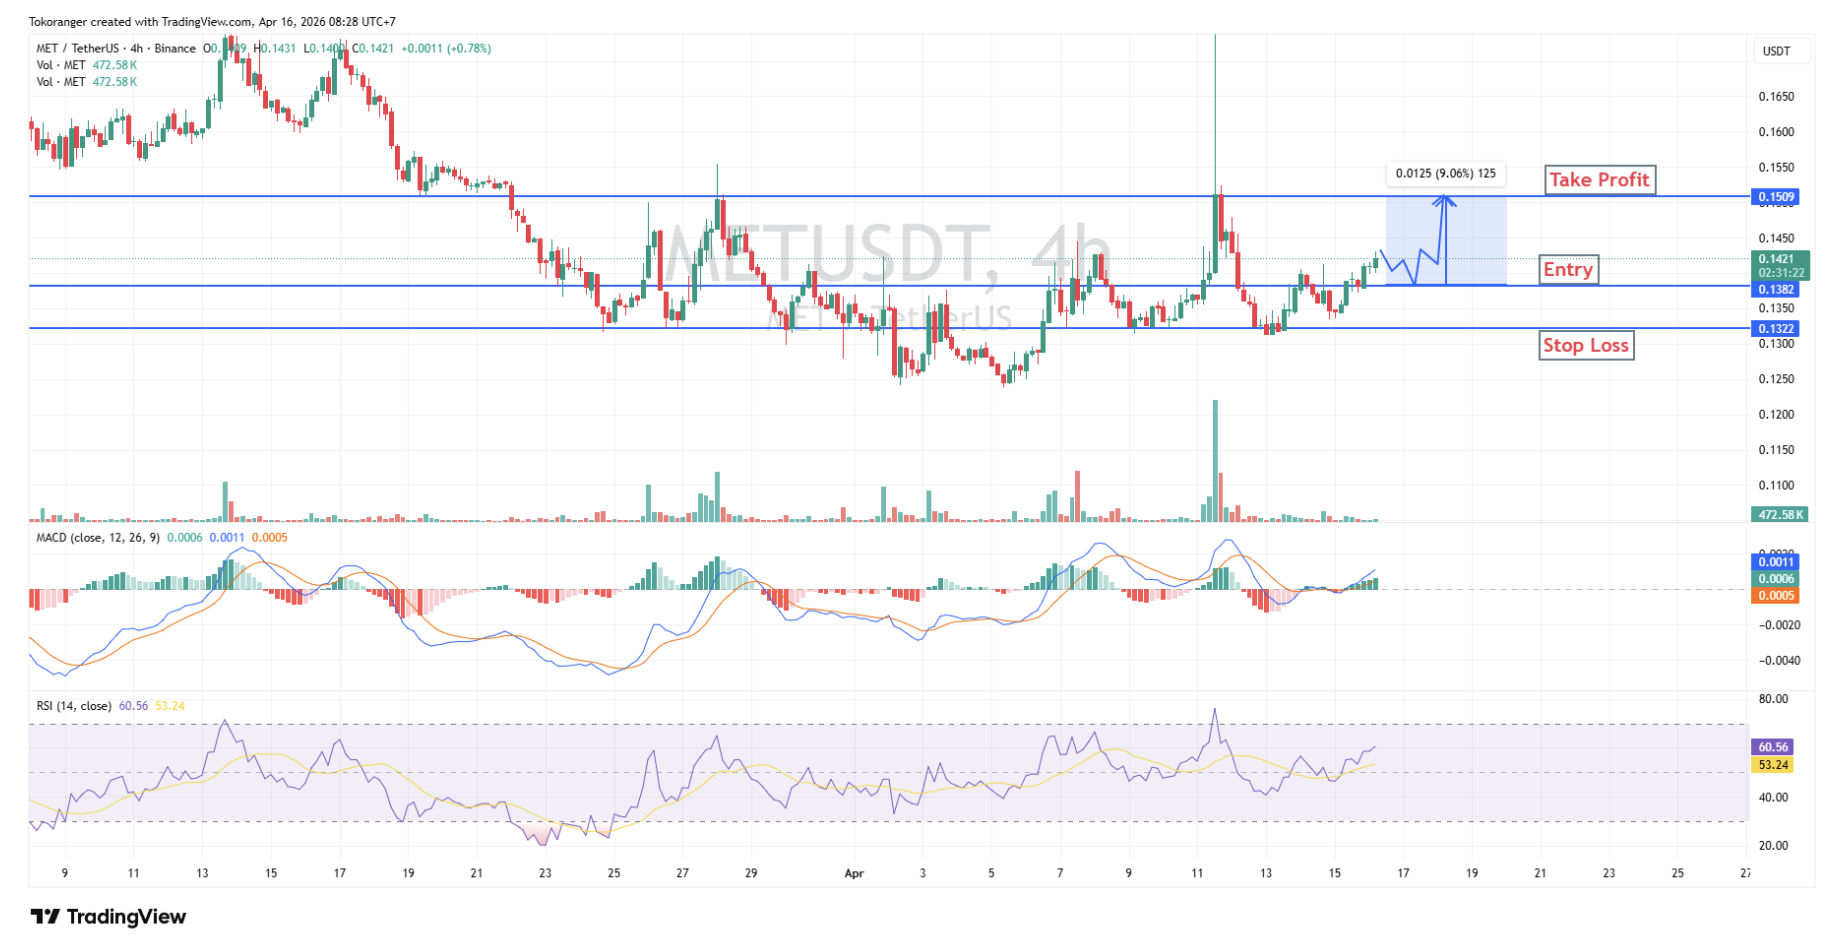This screenshot has width=1836, height=942.
Task: Select the Entry text label
Action: 1567,270
